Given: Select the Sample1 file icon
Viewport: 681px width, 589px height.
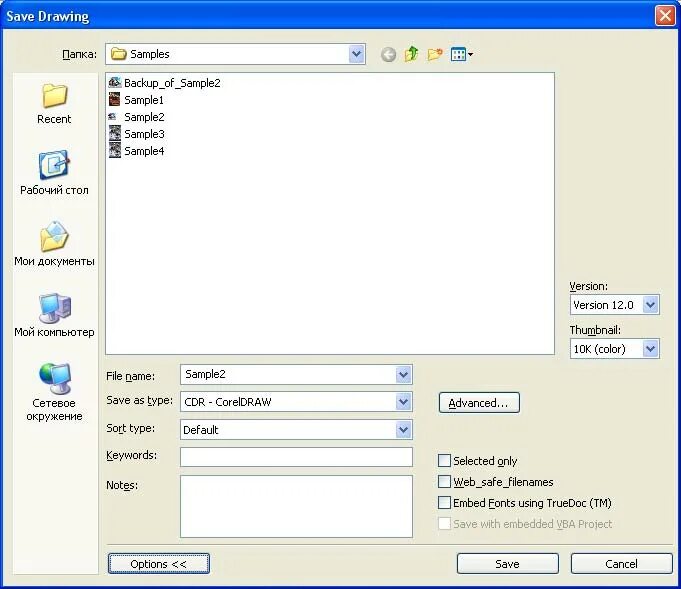Looking at the screenshot, I should 115,99.
